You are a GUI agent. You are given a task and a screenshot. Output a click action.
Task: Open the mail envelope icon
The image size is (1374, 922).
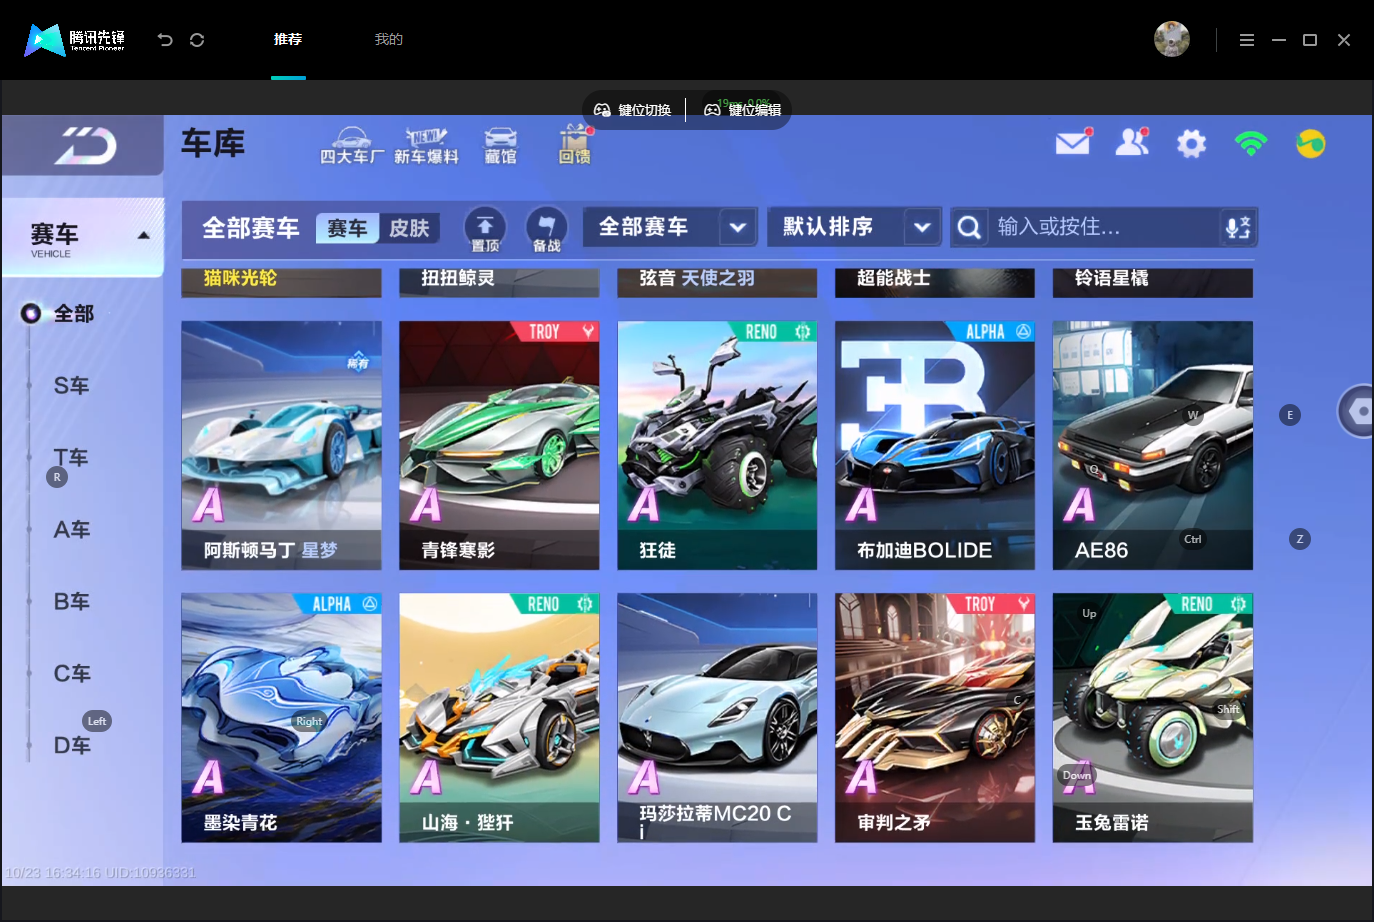pyautogui.click(x=1073, y=143)
